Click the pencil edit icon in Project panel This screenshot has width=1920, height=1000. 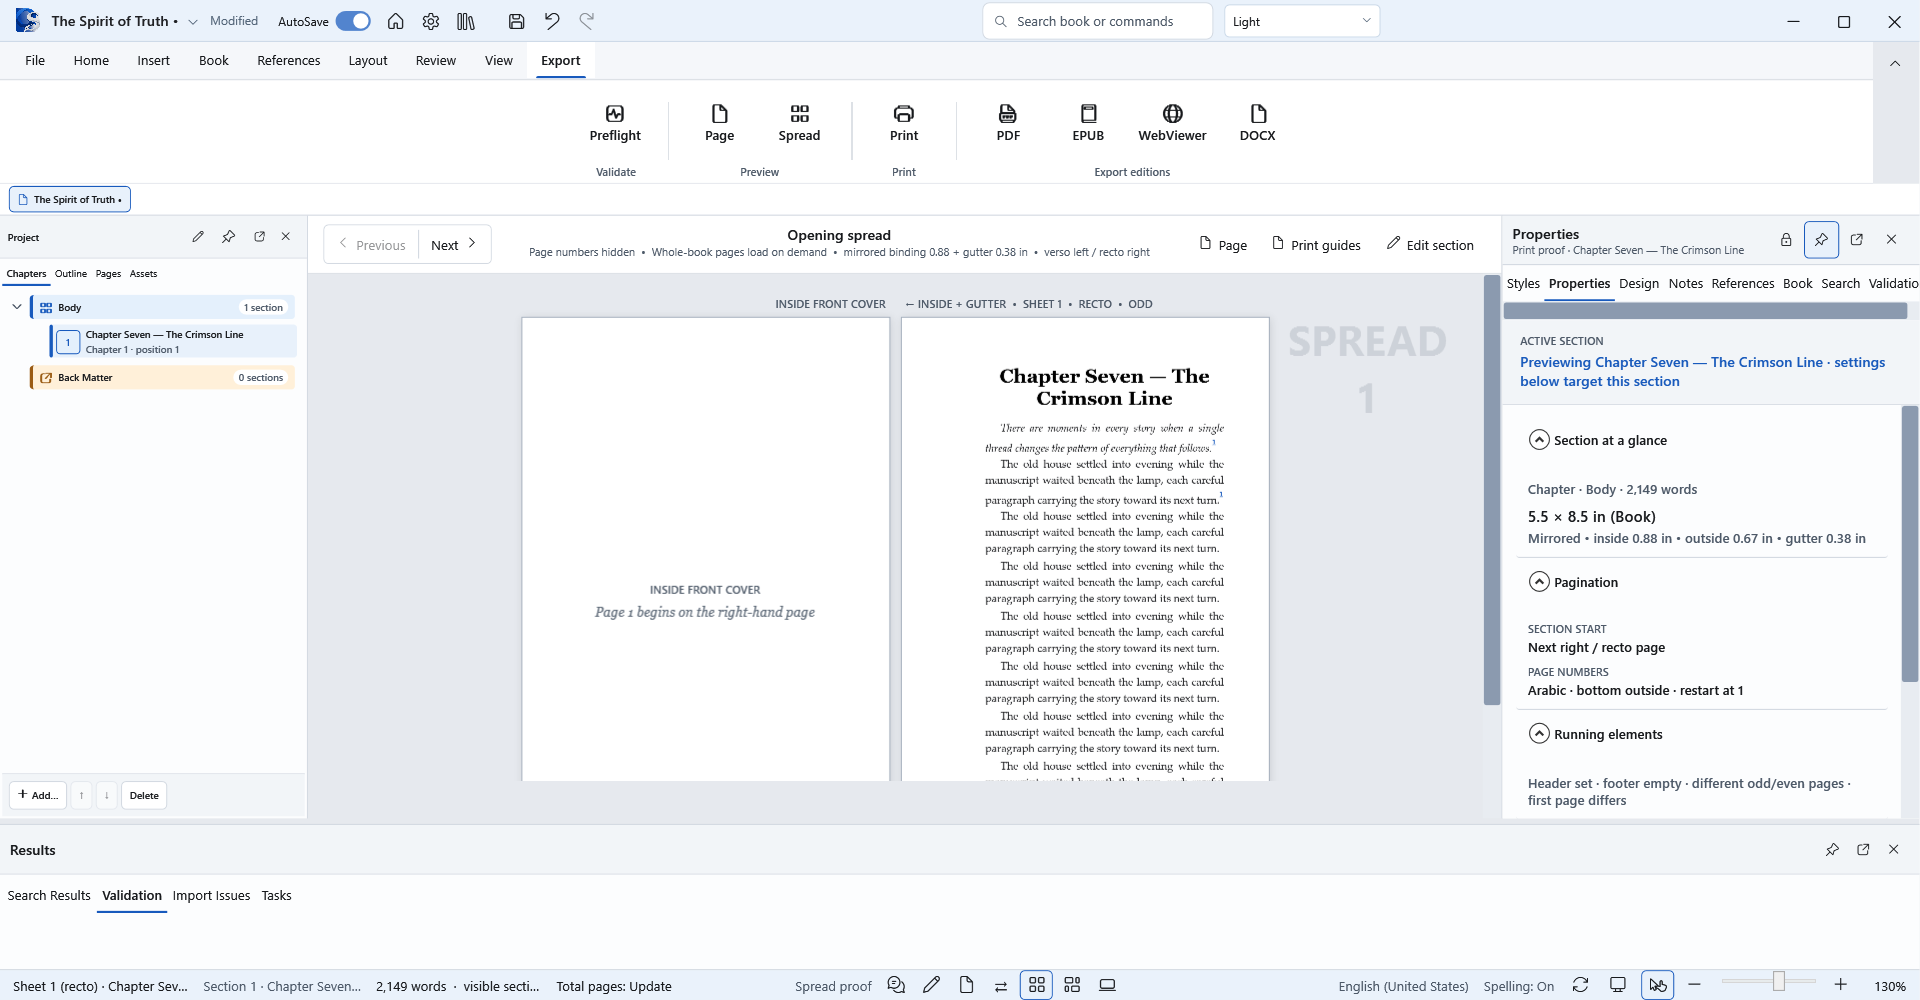[198, 237]
